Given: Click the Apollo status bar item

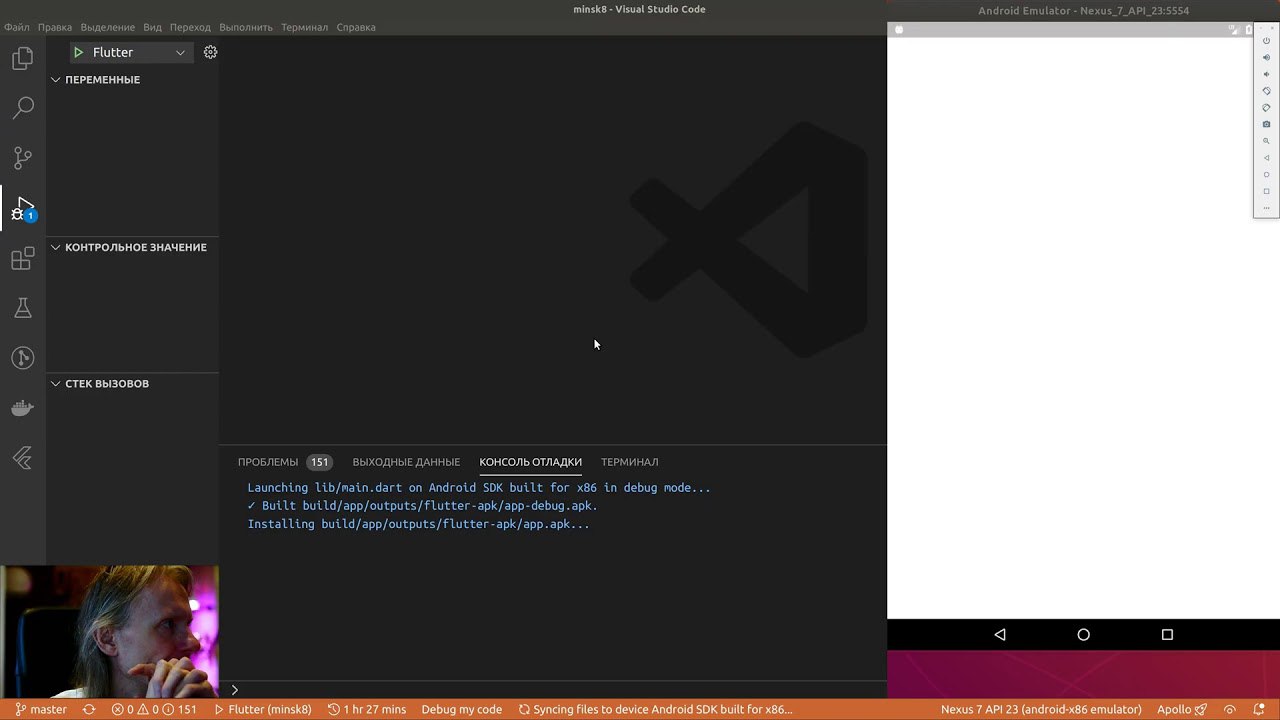Looking at the screenshot, I should click(x=1183, y=709).
